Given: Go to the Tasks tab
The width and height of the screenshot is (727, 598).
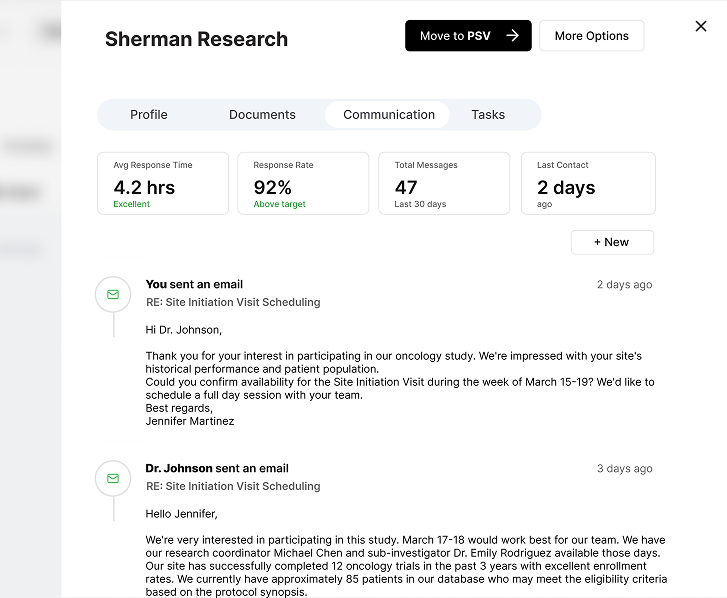Looking at the screenshot, I should 488,115.
